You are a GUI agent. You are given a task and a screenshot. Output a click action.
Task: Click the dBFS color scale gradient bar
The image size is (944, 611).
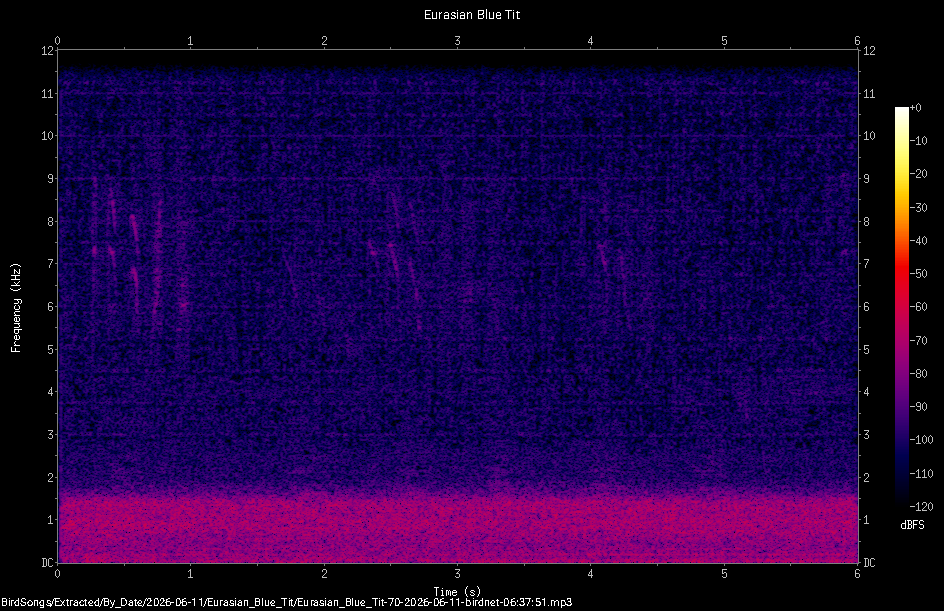point(901,307)
